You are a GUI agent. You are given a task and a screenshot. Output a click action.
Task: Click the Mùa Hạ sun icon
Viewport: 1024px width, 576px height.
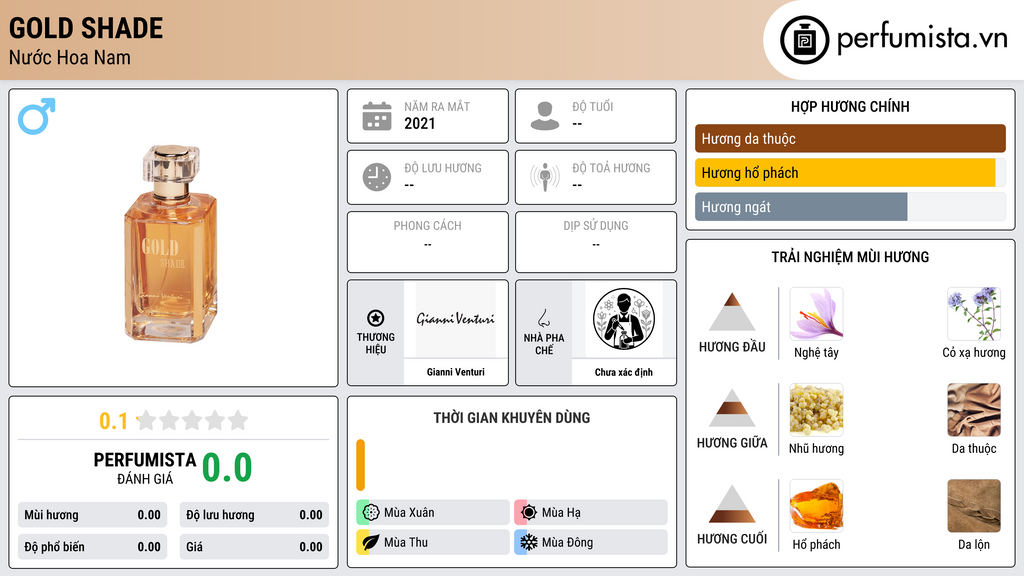pyautogui.click(x=529, y=512)
